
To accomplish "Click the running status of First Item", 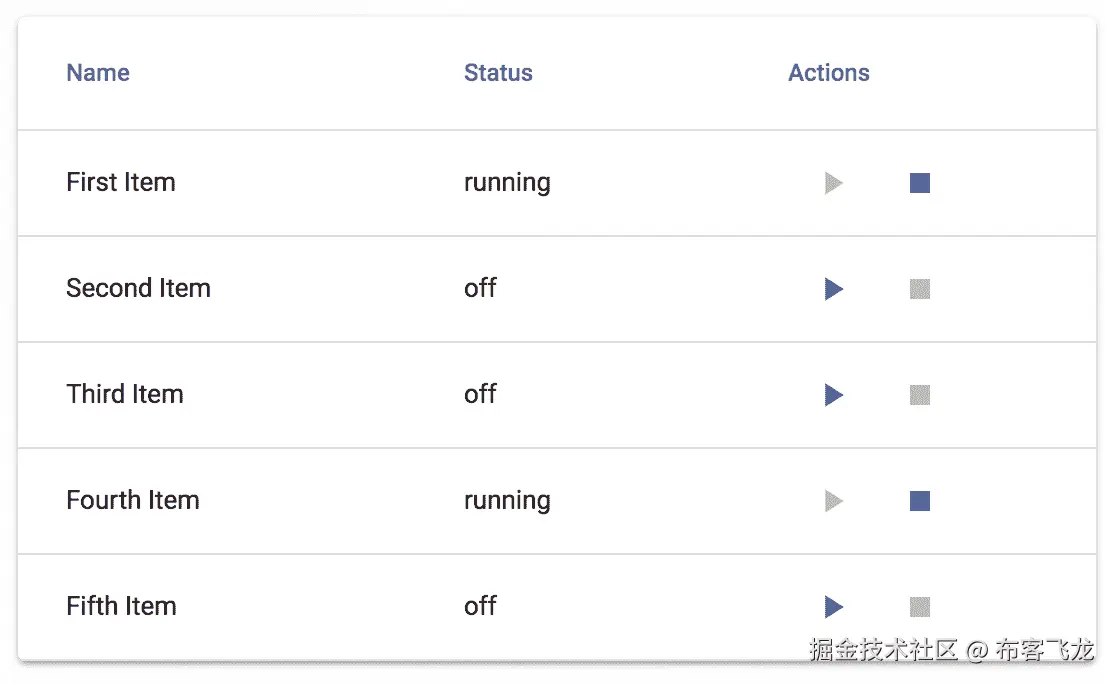I will click(x=507, y=183).
